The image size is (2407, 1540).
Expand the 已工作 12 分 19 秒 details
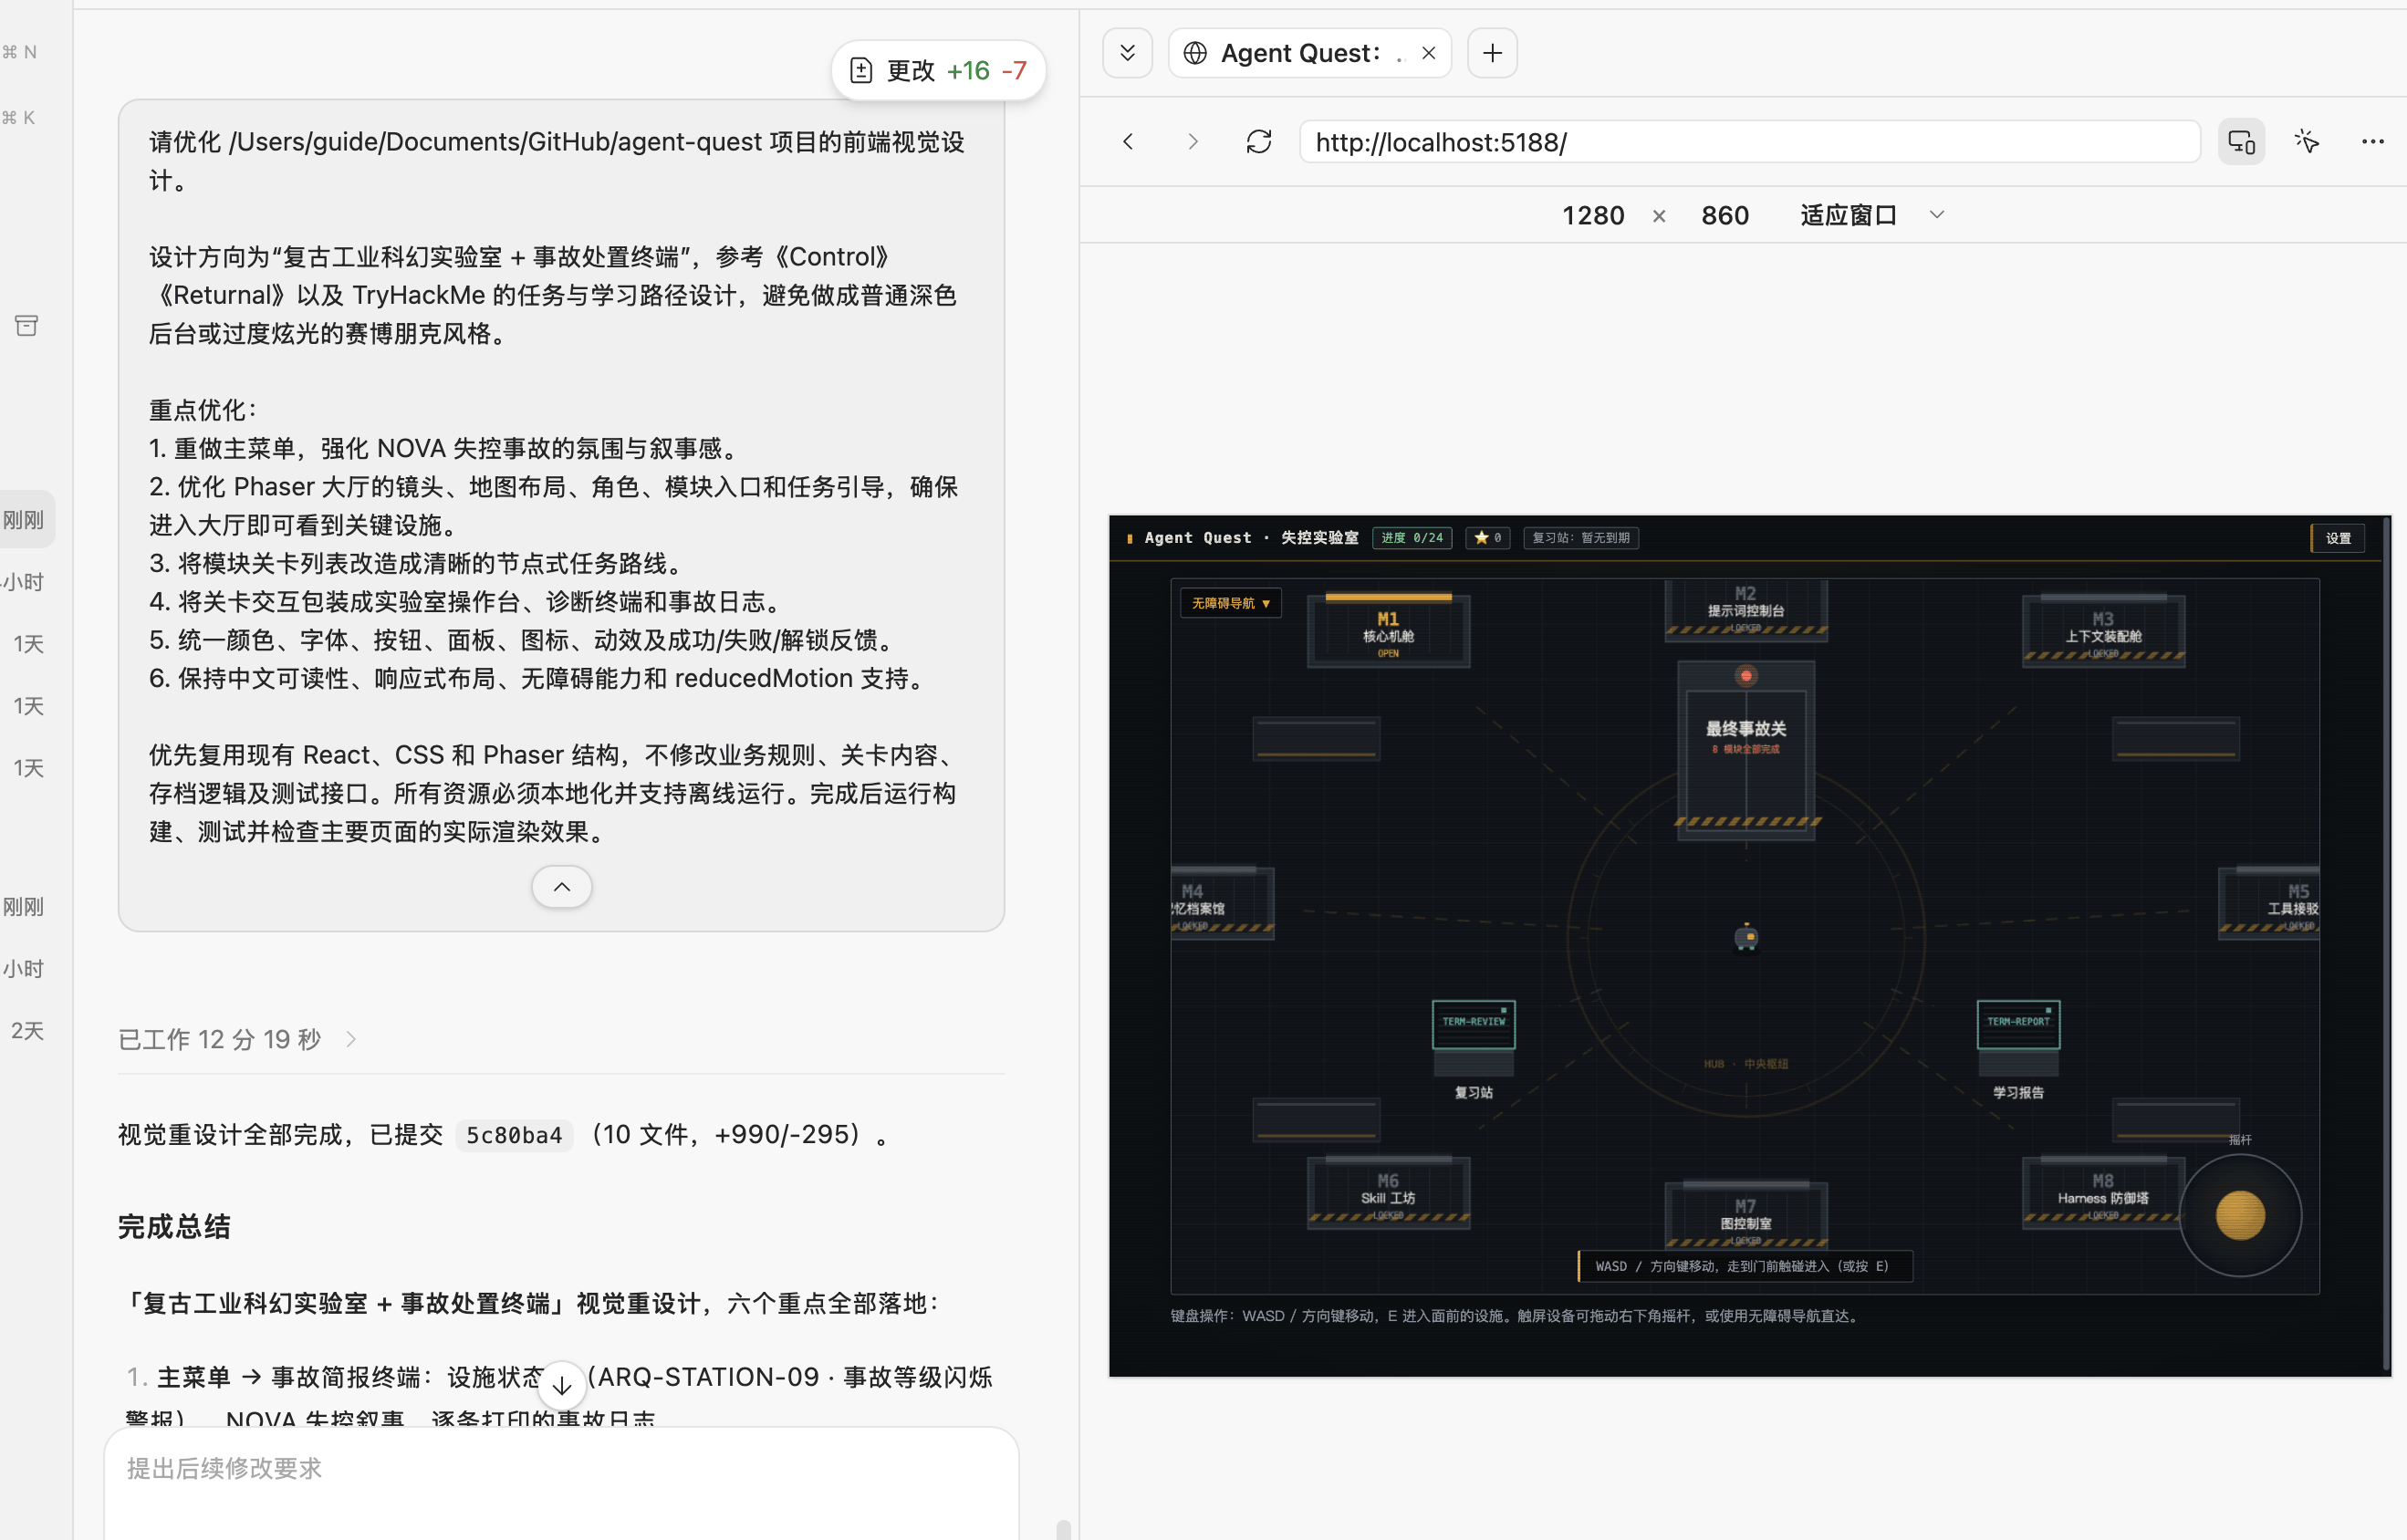coord(238,1039)
